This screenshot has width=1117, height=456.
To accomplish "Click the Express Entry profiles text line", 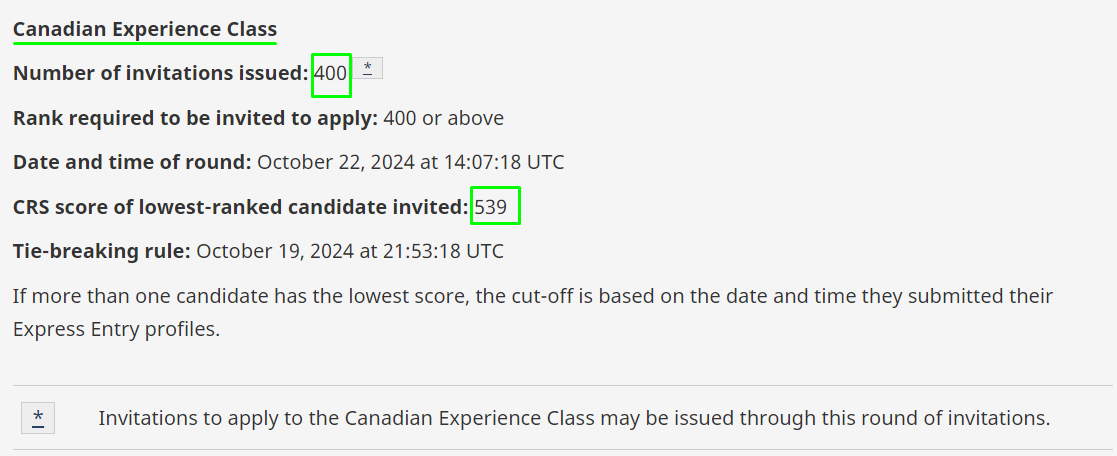I will (116, 330).
